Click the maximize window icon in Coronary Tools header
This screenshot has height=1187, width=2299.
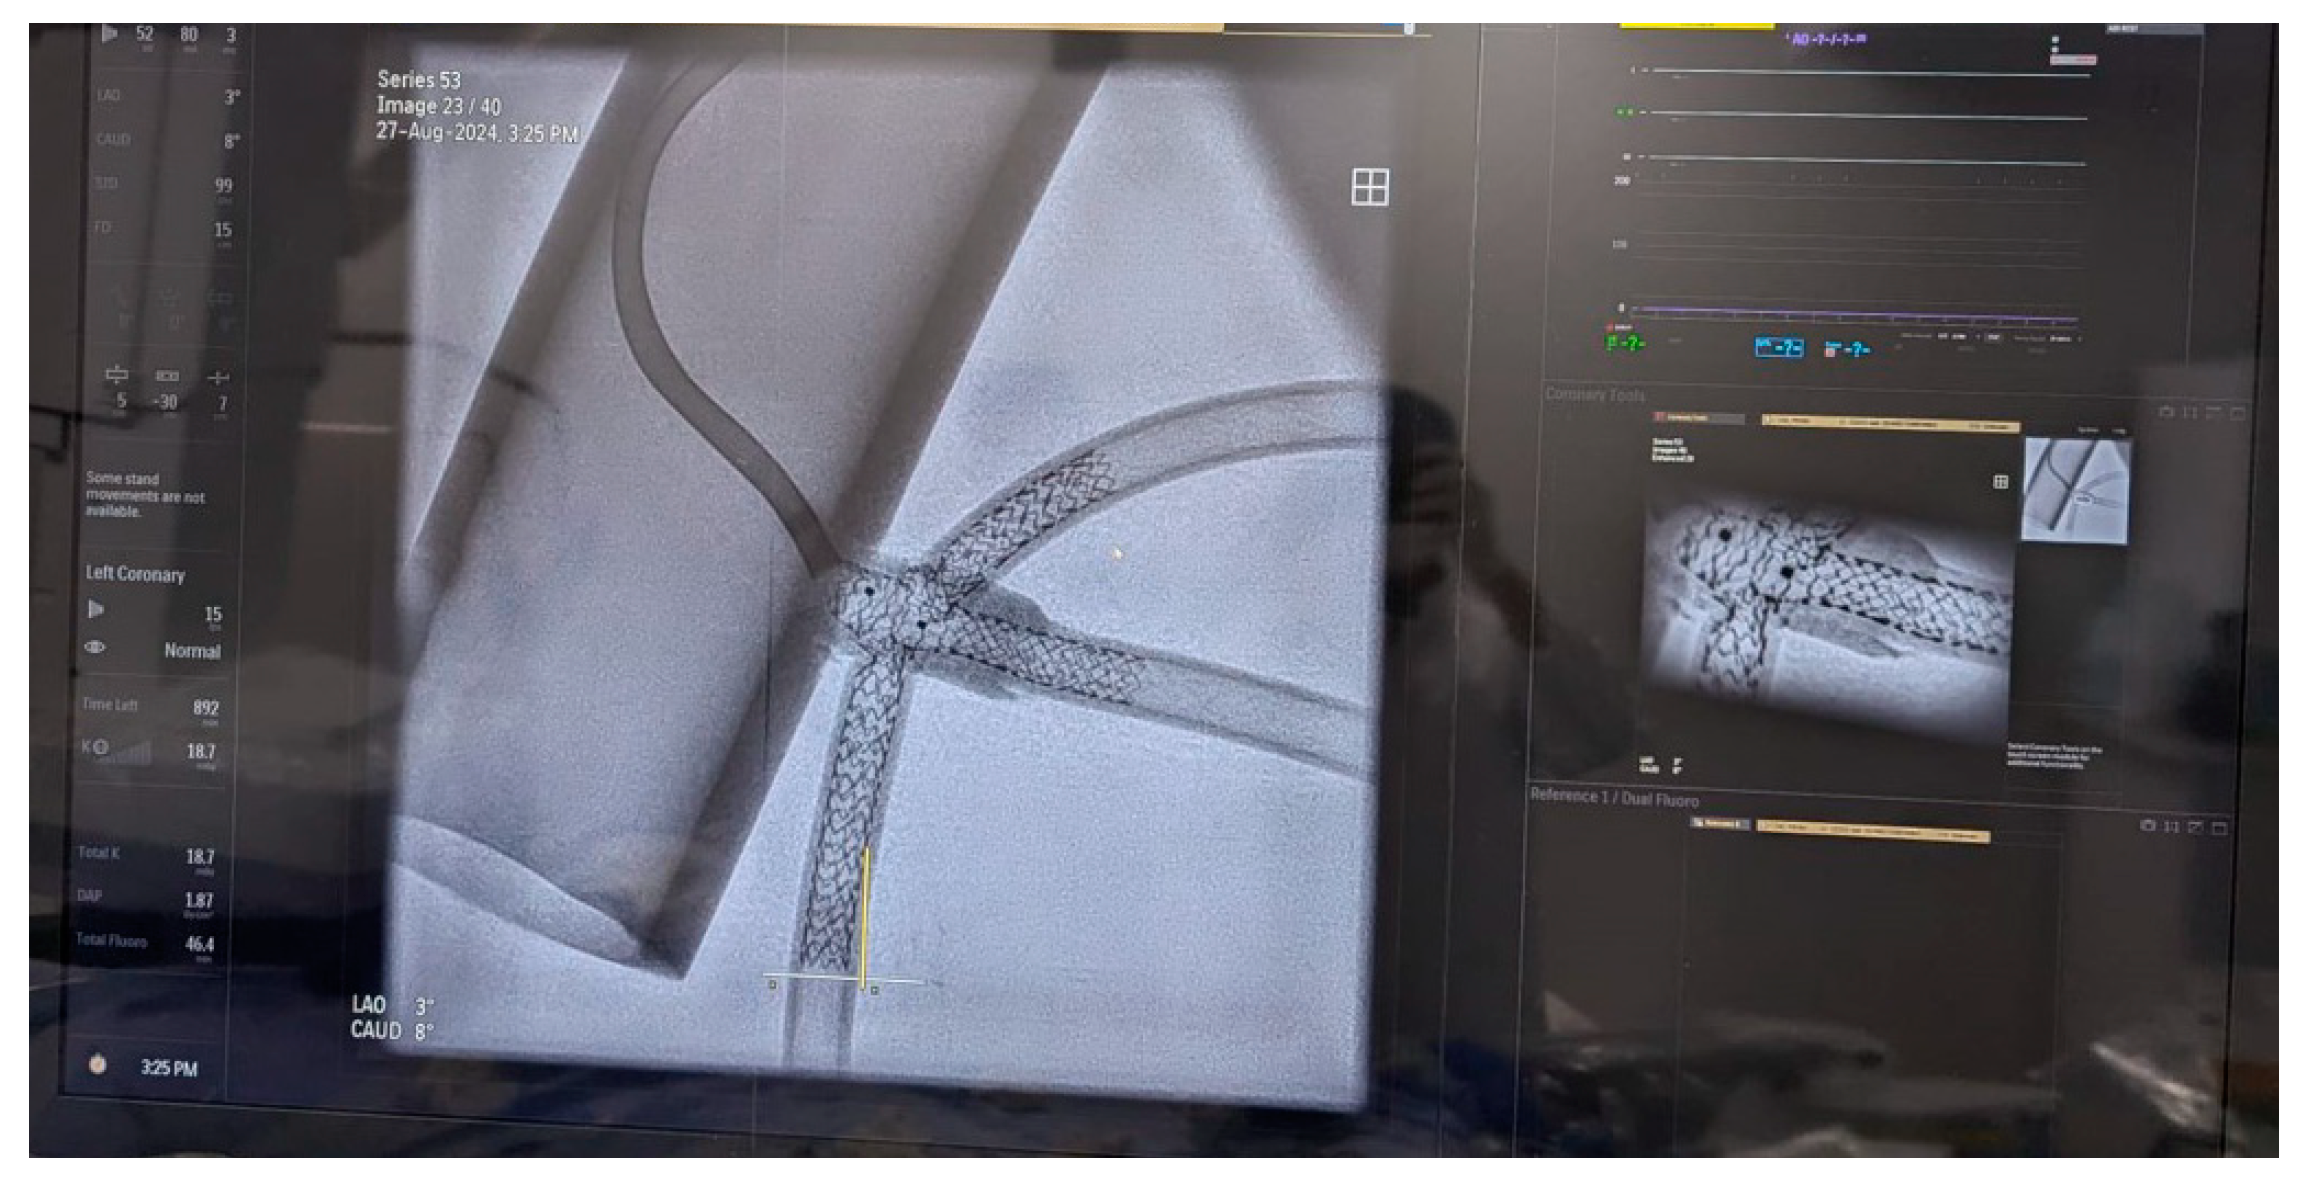(2237, 412)
